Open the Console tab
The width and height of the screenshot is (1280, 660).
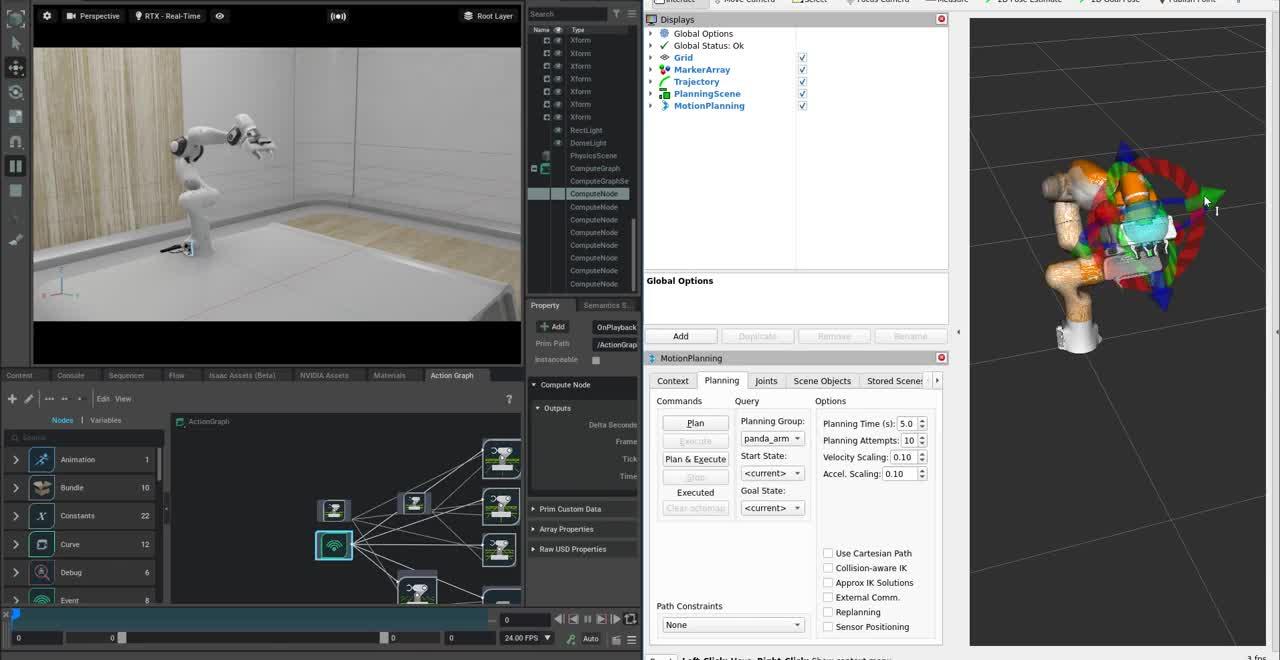[x=71, y=376]
